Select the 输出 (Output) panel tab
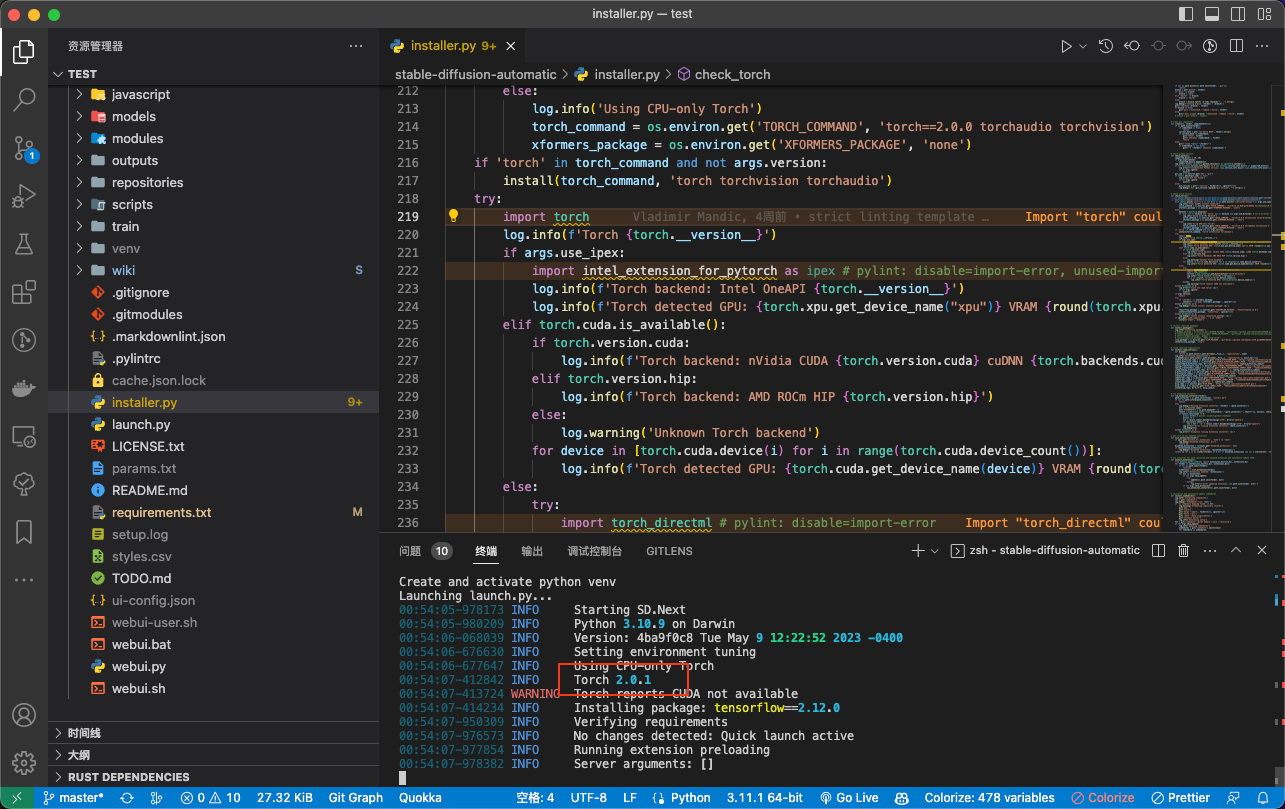The height and width of the screenshot is (809, 1285). pyautogui.click(x=530, y=550)
